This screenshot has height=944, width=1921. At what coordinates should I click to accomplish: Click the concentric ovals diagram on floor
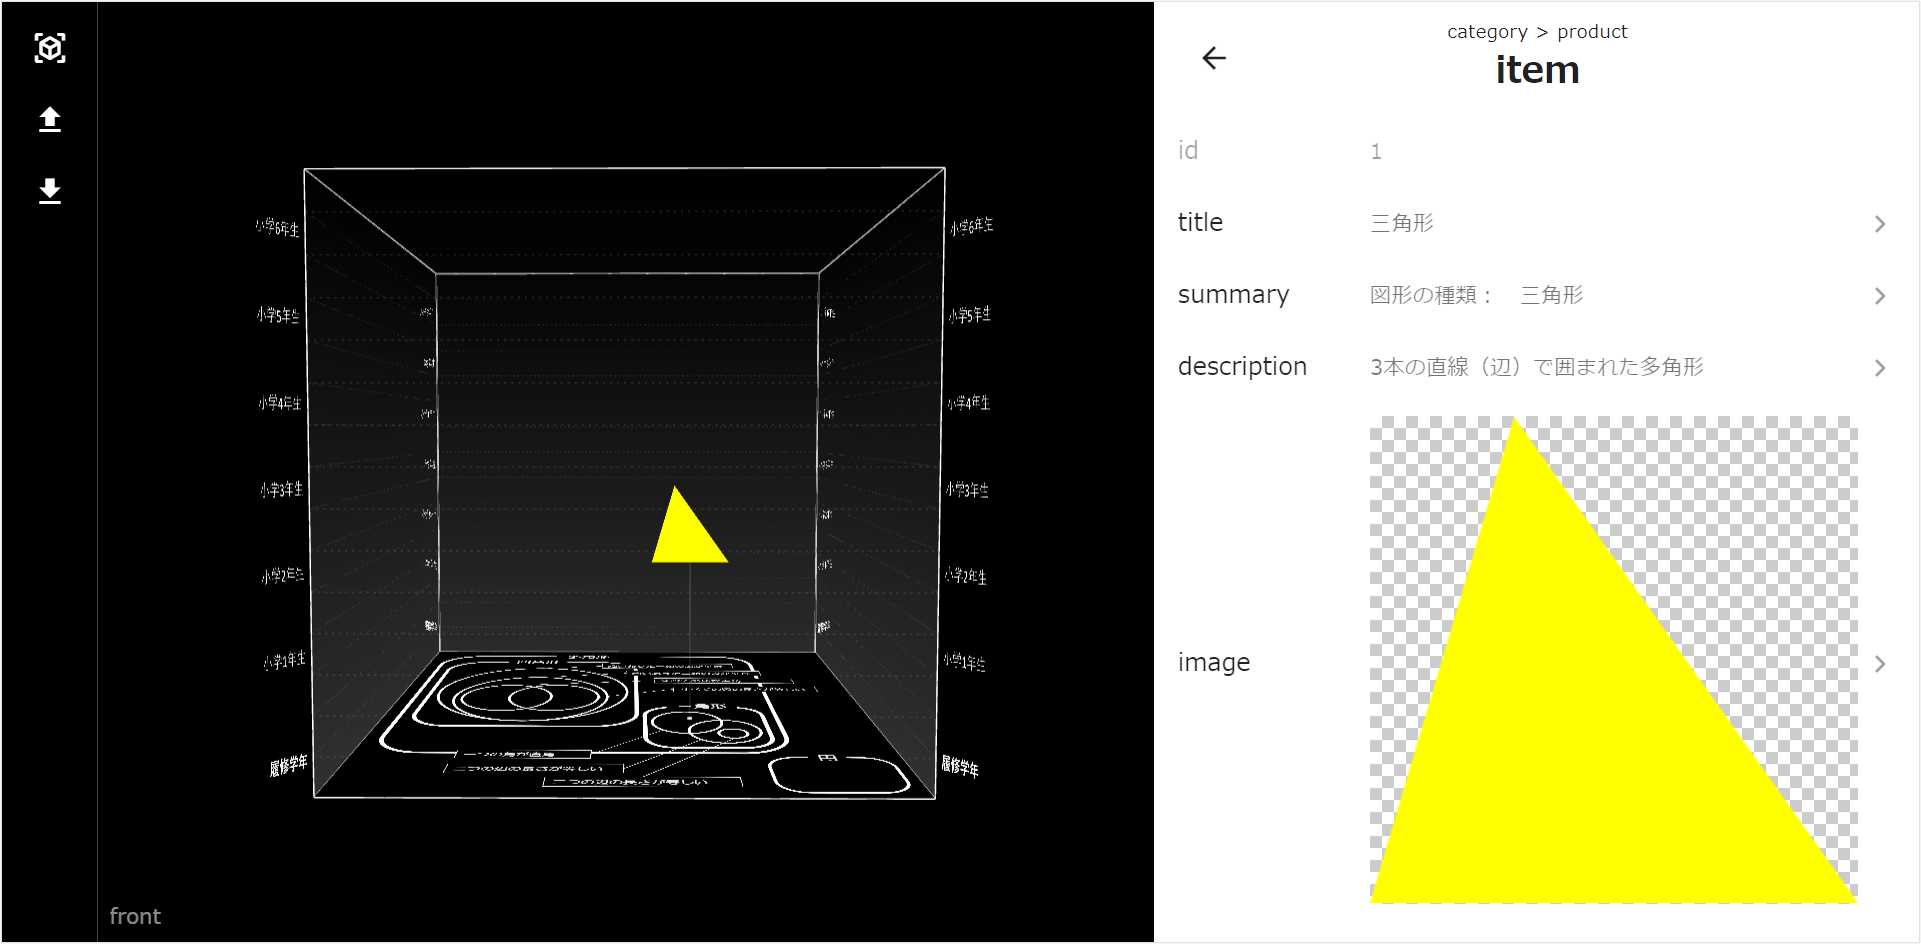point(525,695)
